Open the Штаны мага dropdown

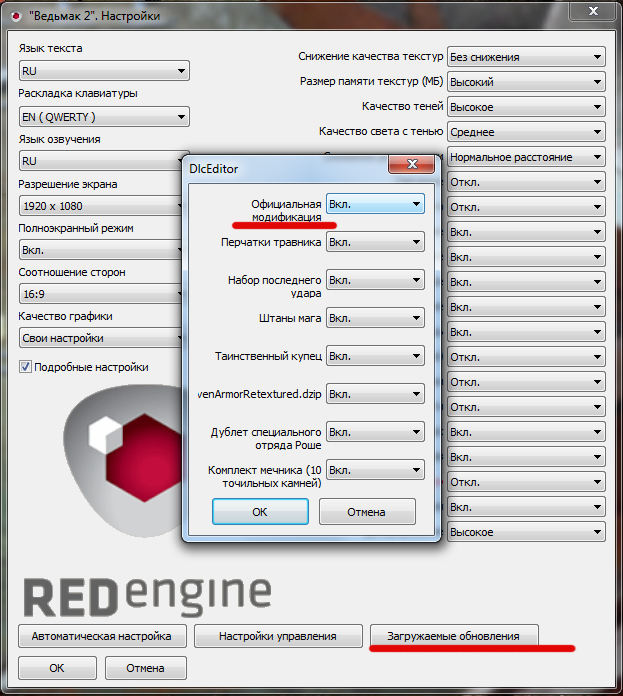(375, 318)
